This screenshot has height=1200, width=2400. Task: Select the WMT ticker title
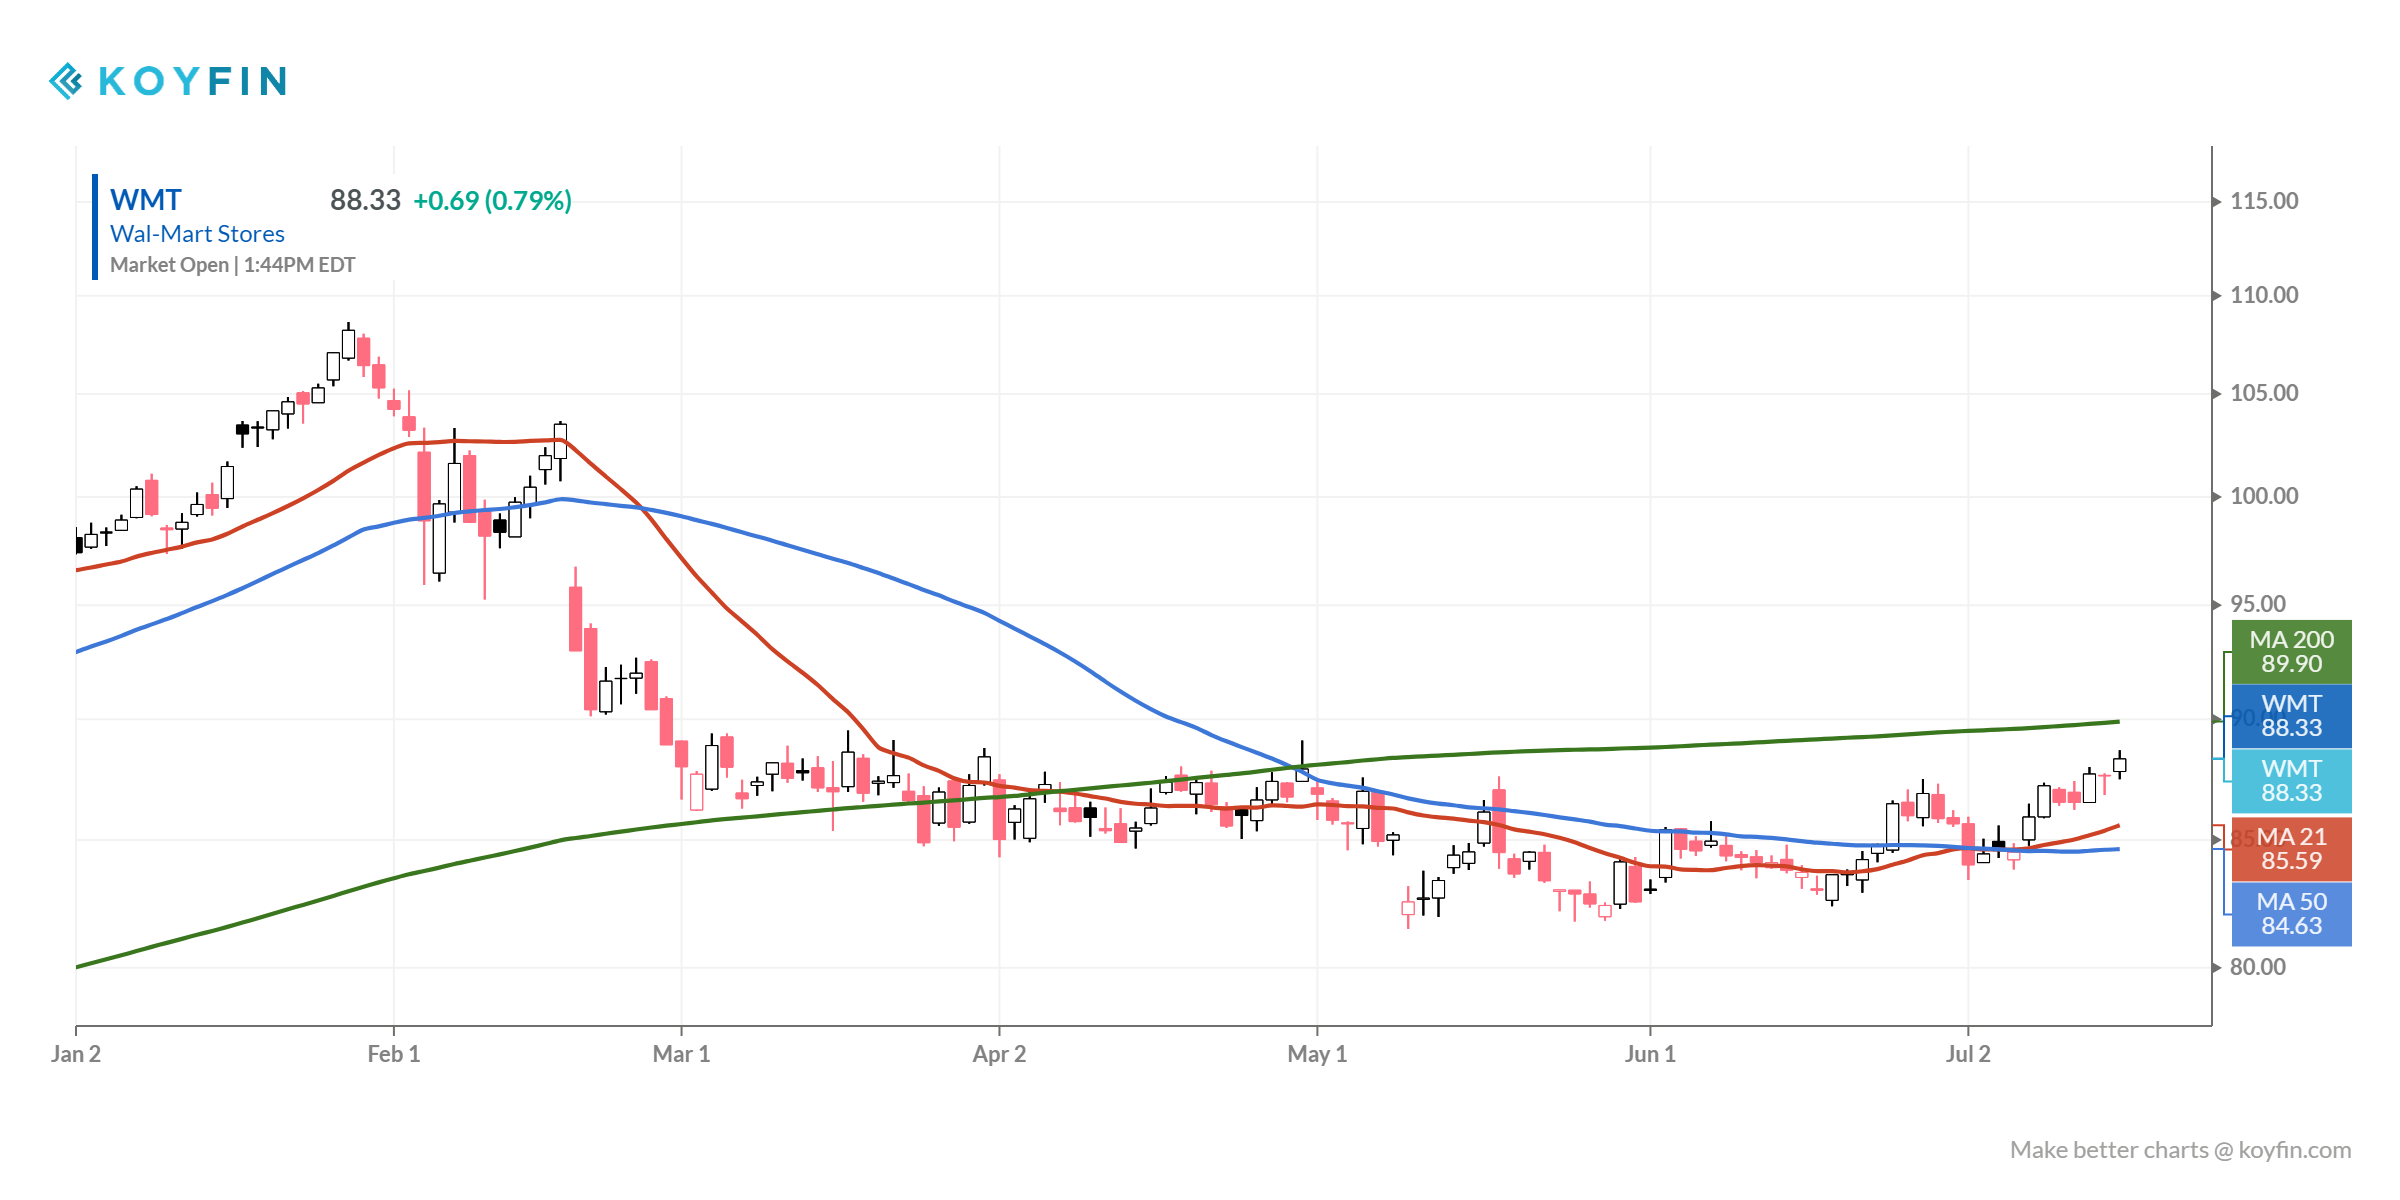pos(145,200)
